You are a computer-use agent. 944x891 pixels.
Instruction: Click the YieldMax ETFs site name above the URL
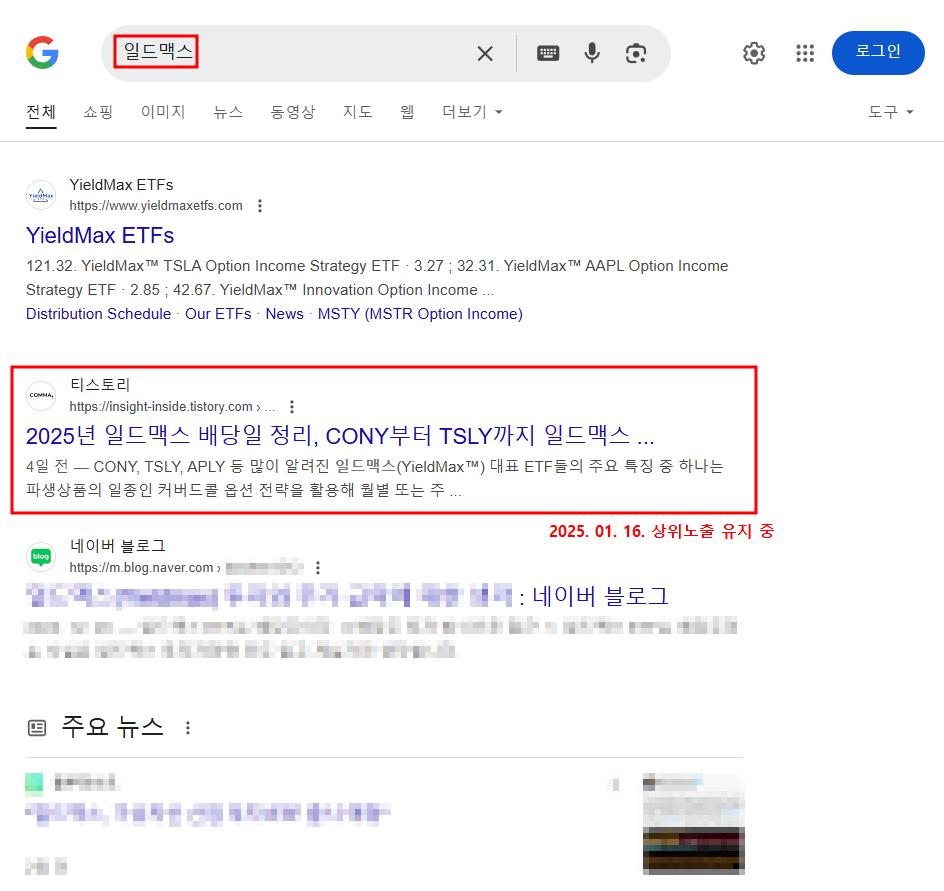(121, 185)
